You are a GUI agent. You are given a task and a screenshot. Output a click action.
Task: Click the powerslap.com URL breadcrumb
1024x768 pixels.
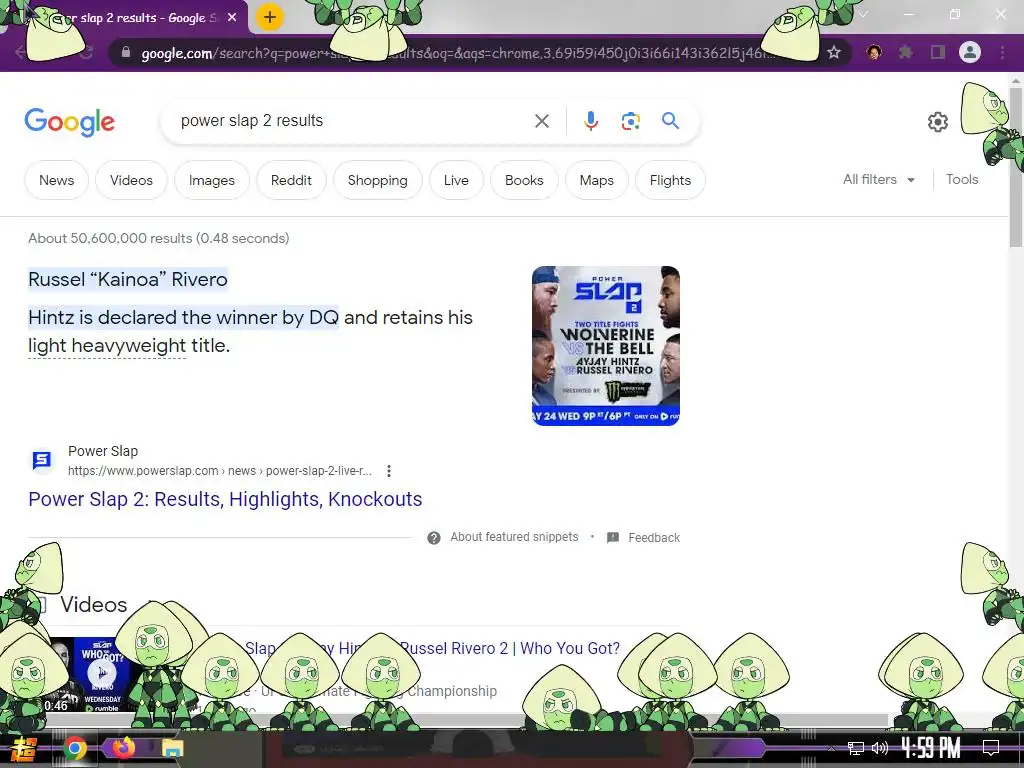[x=219, y=471]
